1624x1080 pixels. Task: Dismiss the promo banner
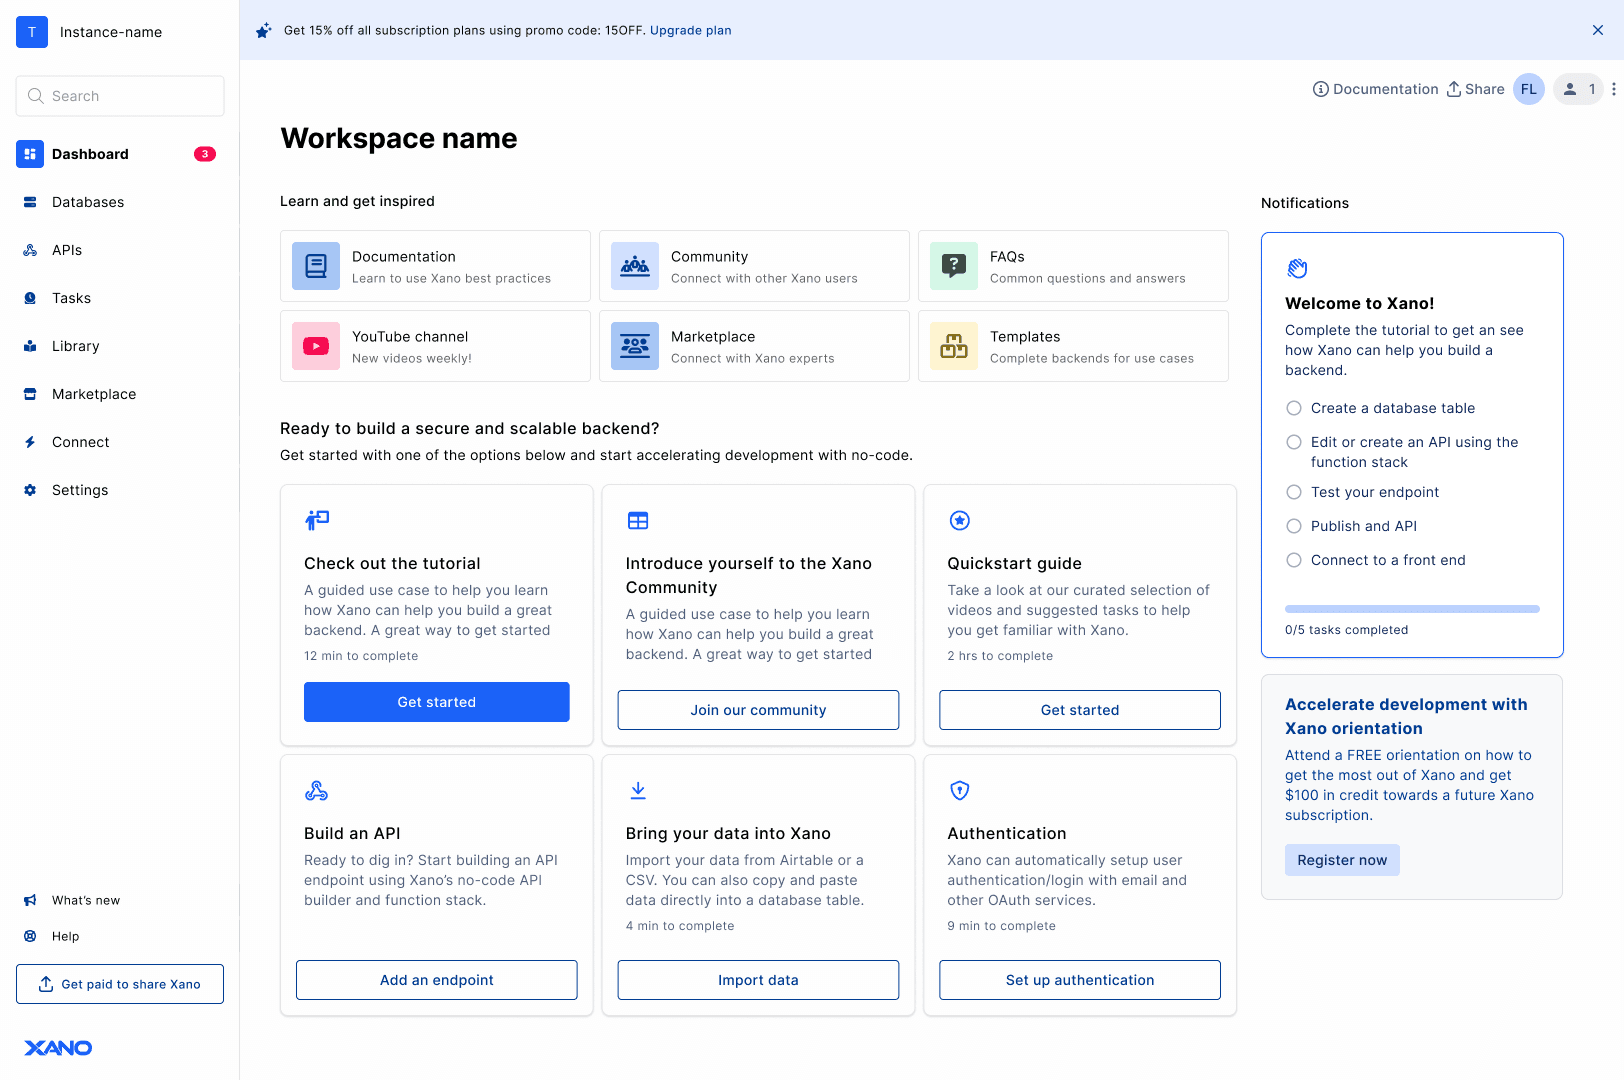tap(1598, 30)
